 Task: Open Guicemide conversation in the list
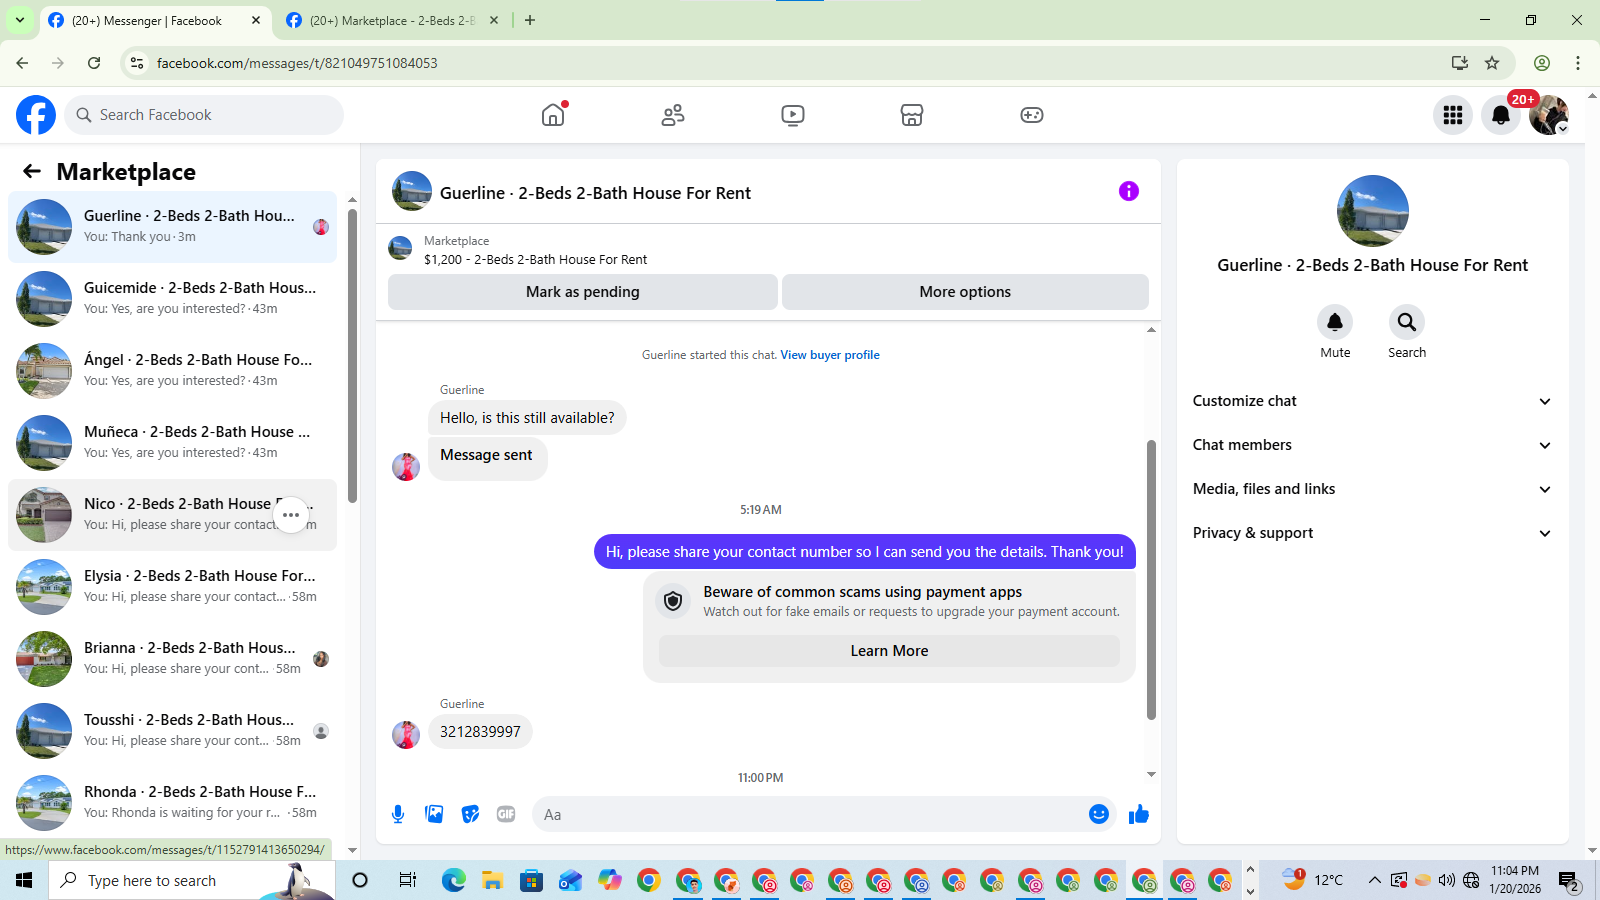point(172,299)
